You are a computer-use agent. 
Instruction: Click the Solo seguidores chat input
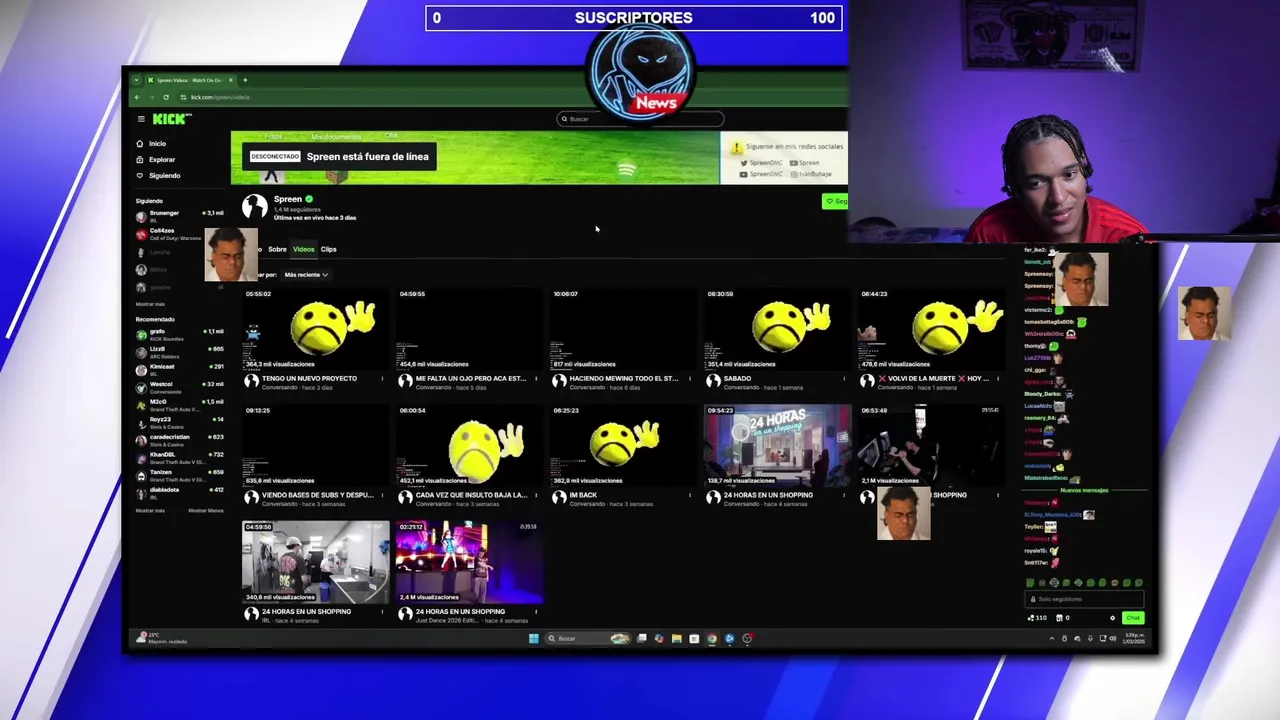point(1085,599)
